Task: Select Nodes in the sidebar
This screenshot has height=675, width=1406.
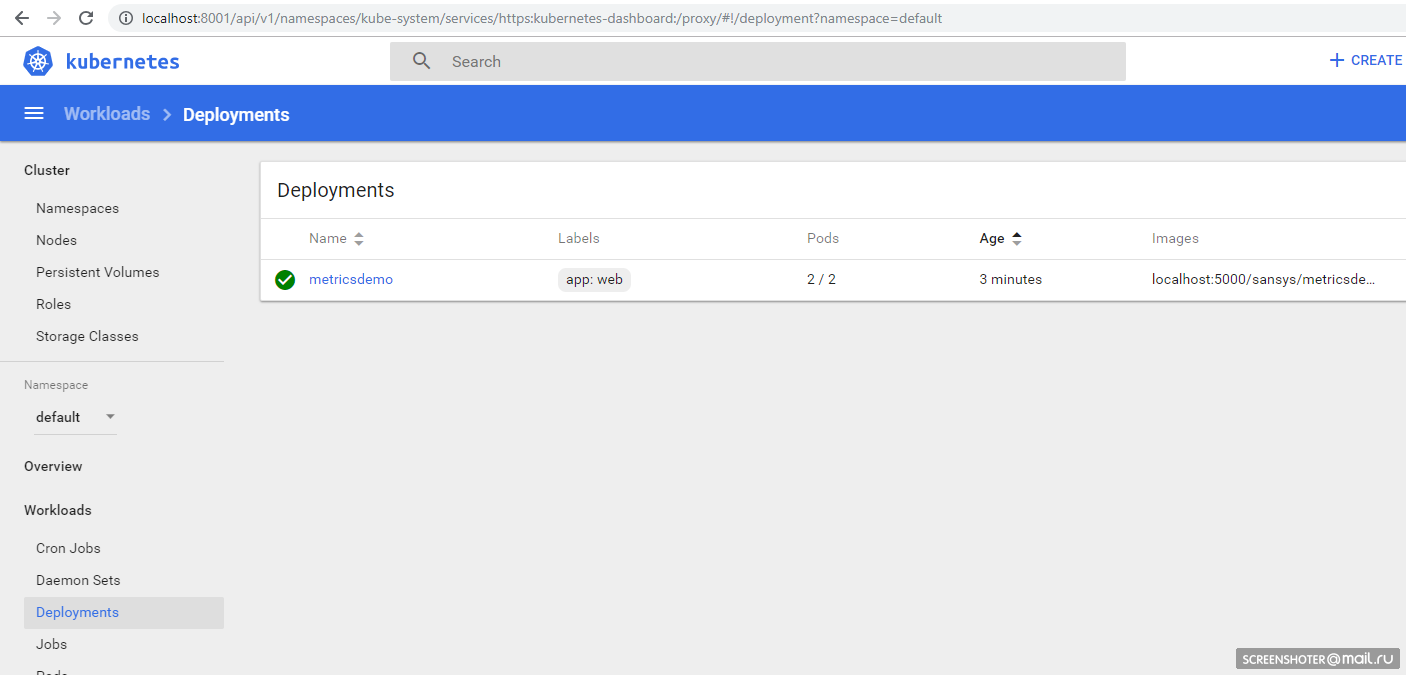Action: click(56, 240)
